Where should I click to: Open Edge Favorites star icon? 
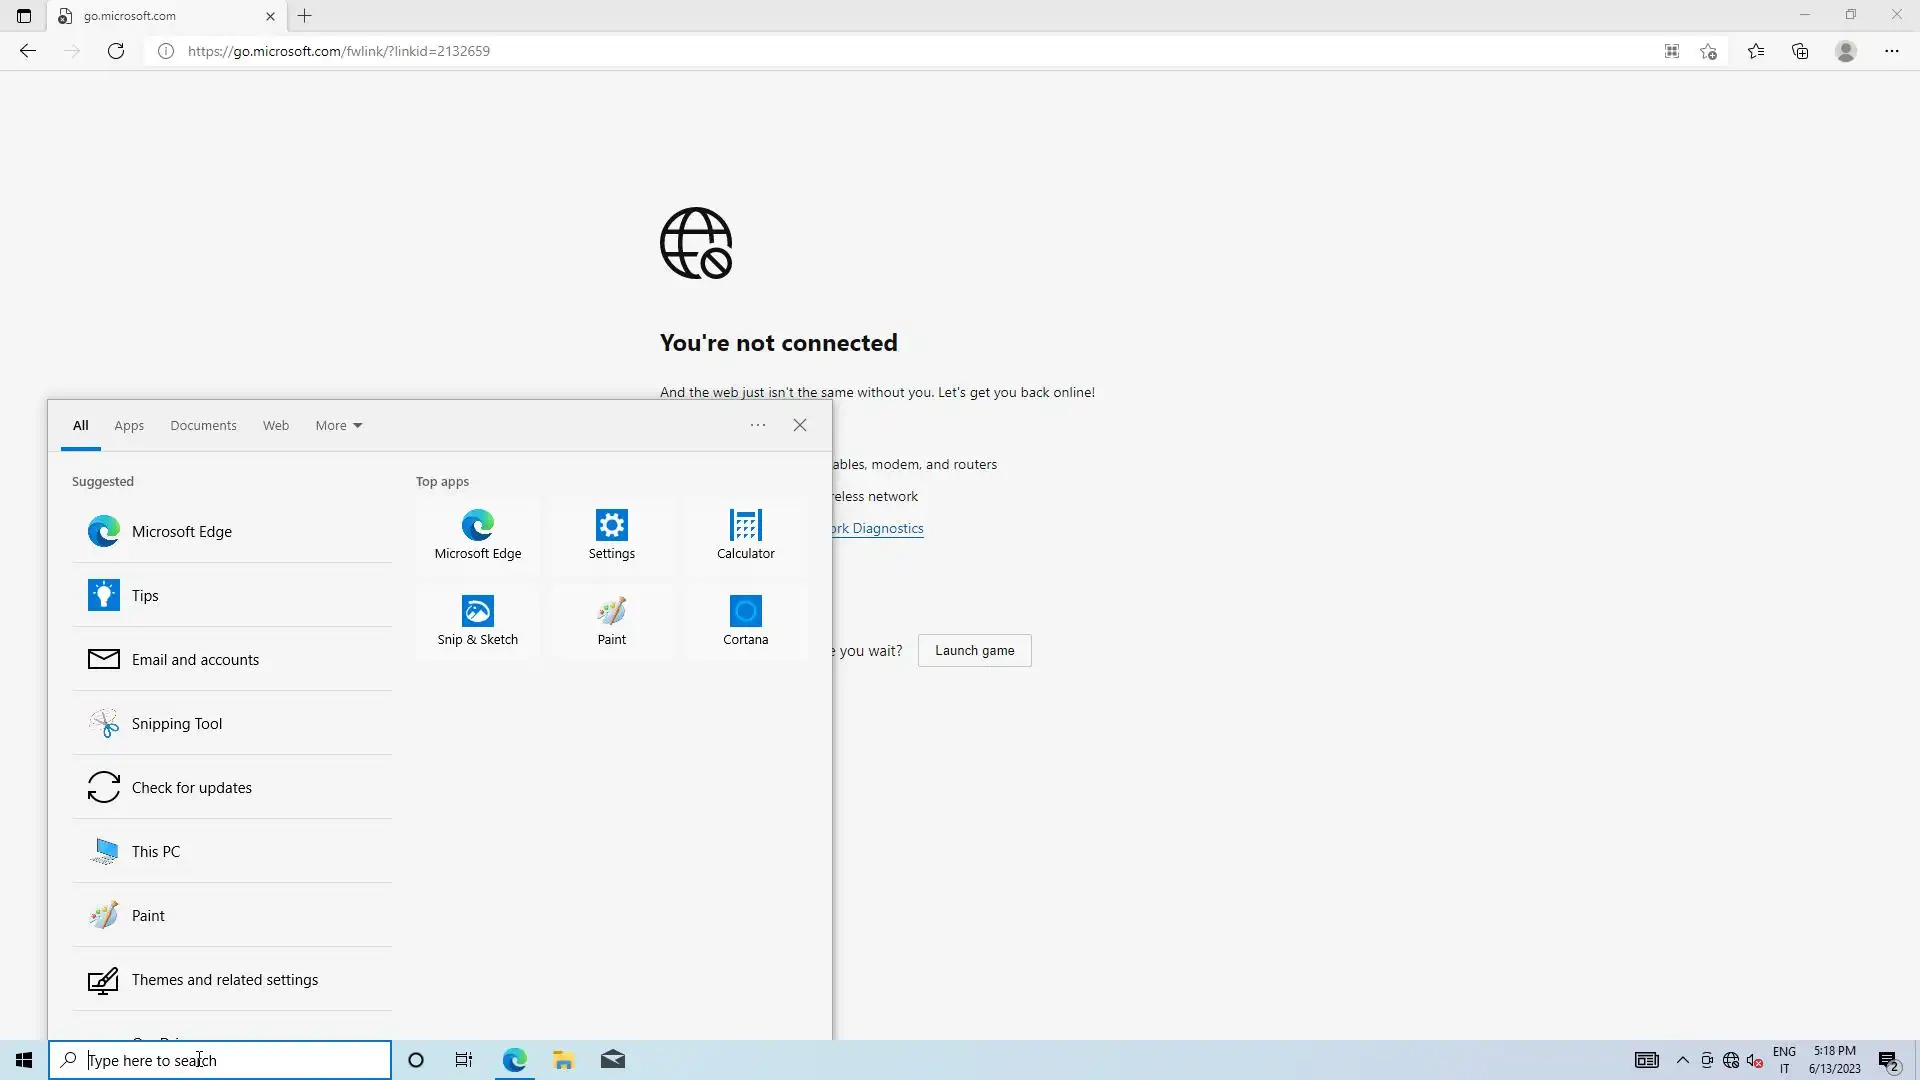(x=1756, y=51)
